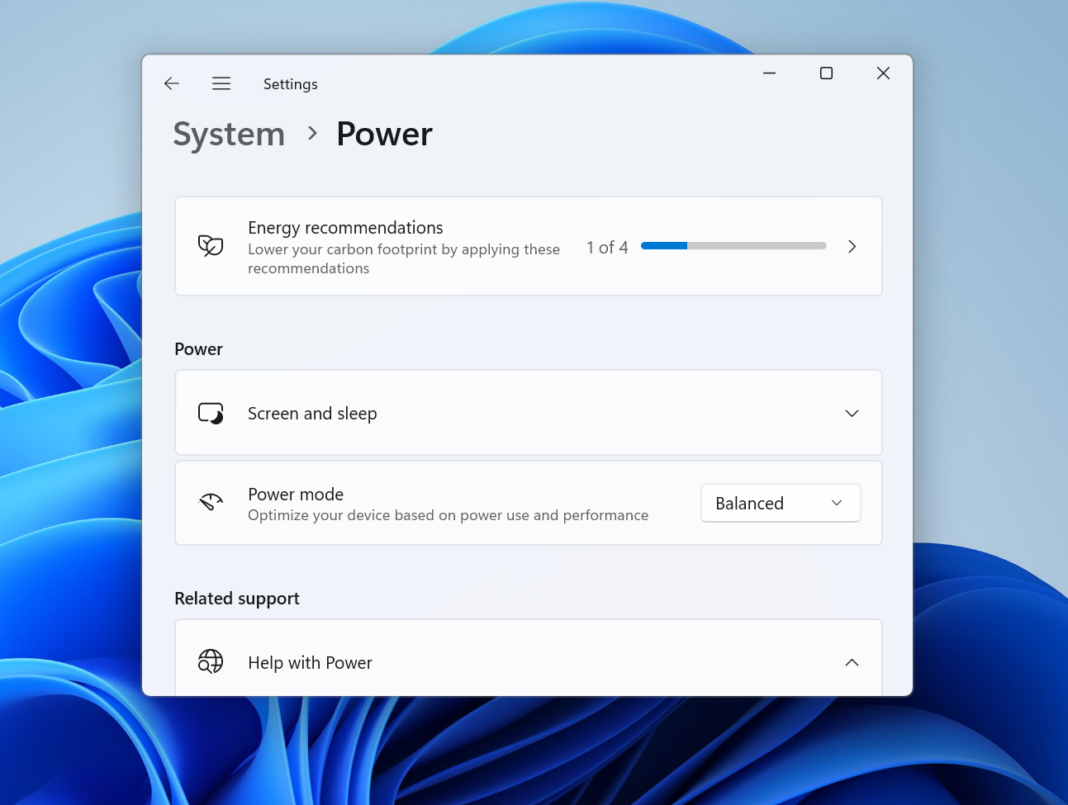Viewport: 1068px width, 805px height.
Task: Click the Related support section heading
Action: 237,597
